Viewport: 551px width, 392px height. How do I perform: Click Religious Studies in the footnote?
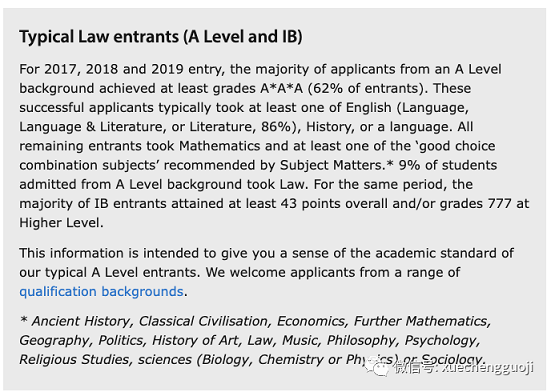click(74, 359)
